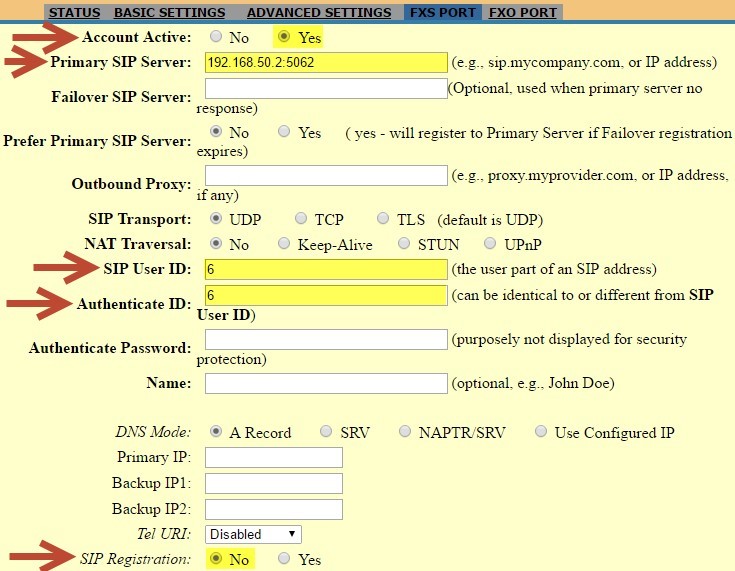The height and width of the screenshot is (571, 735).
Task: Set NAT Traversal to Keep-Alive
Action: tap(284, 243)
